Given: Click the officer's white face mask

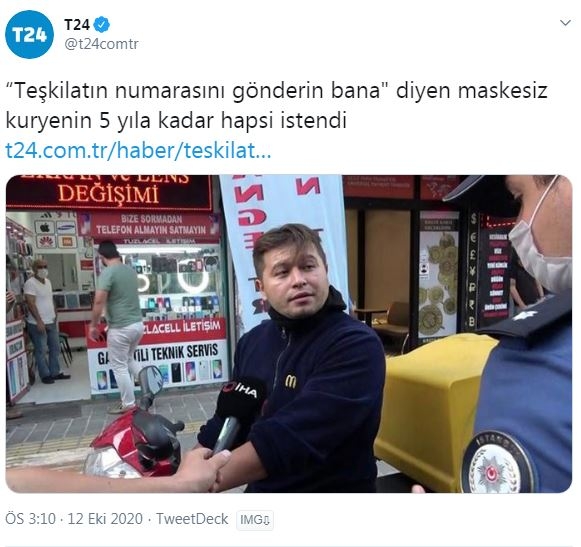Looking at the screenshot, I should coord(539,252).
